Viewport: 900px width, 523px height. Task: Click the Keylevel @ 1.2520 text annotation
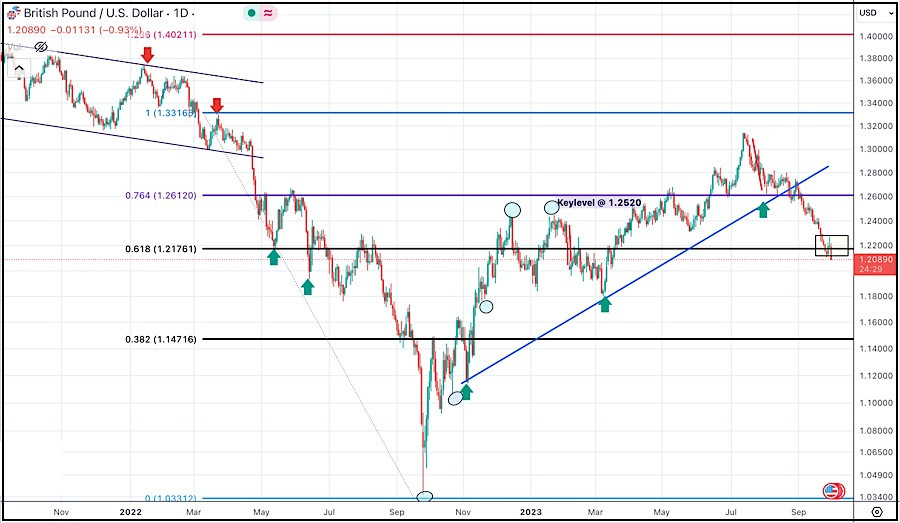(599, 203)
